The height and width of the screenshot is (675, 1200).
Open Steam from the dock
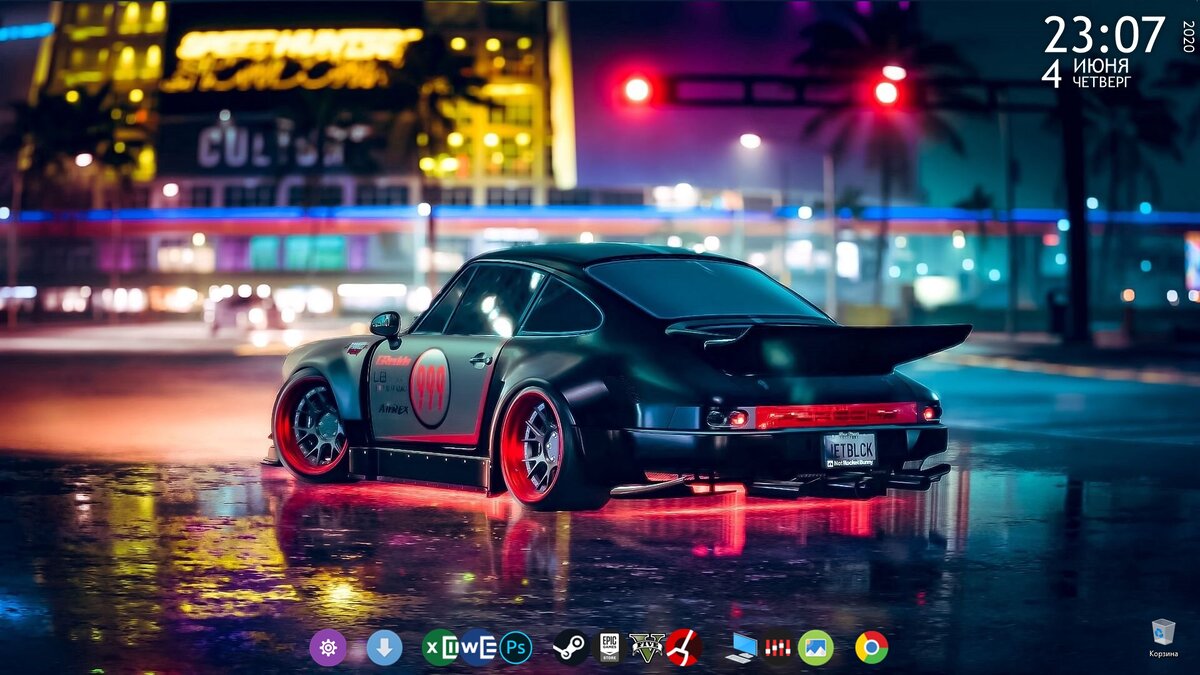pos(571,648)
